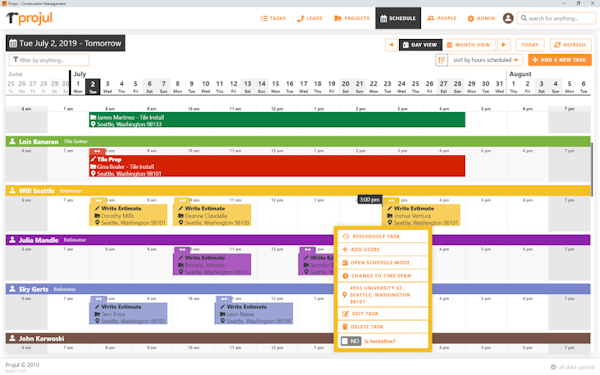Click John Karwoski person icon
Screen dimensions: 600x375
coord(12,338)
